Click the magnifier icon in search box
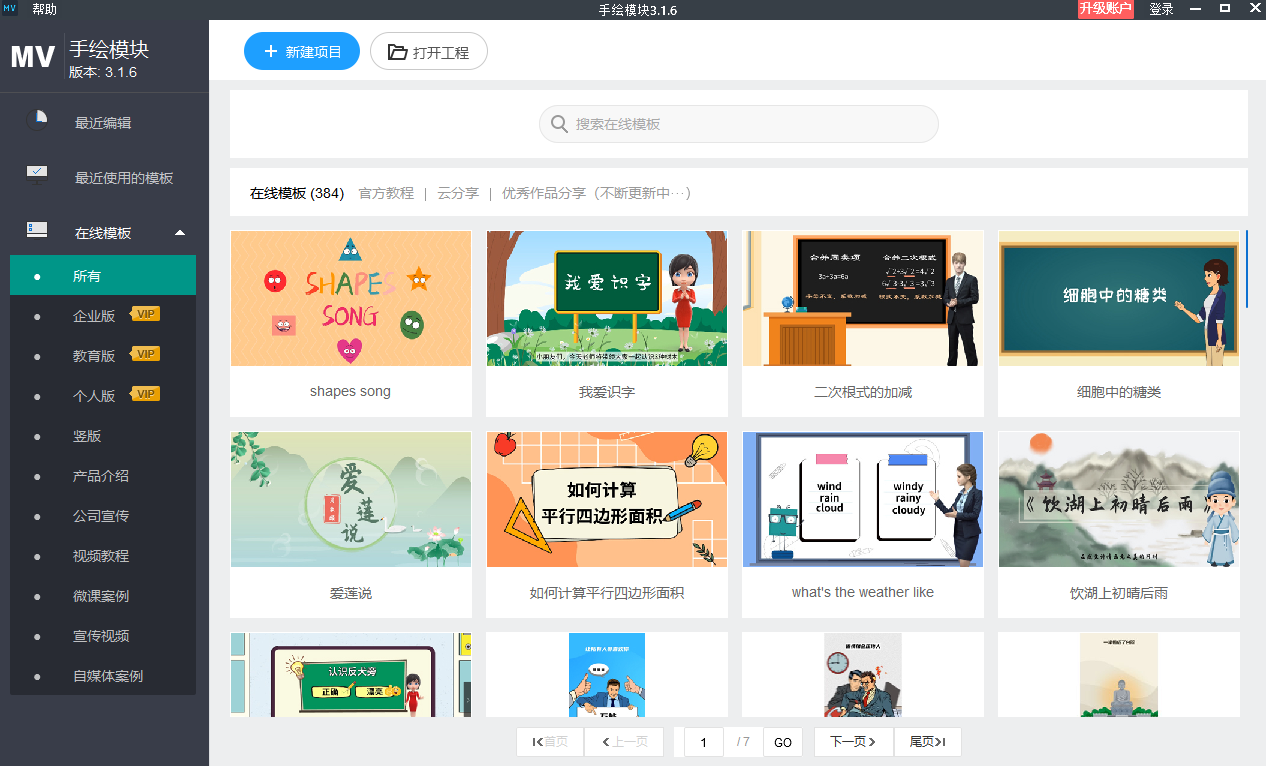 559,124
